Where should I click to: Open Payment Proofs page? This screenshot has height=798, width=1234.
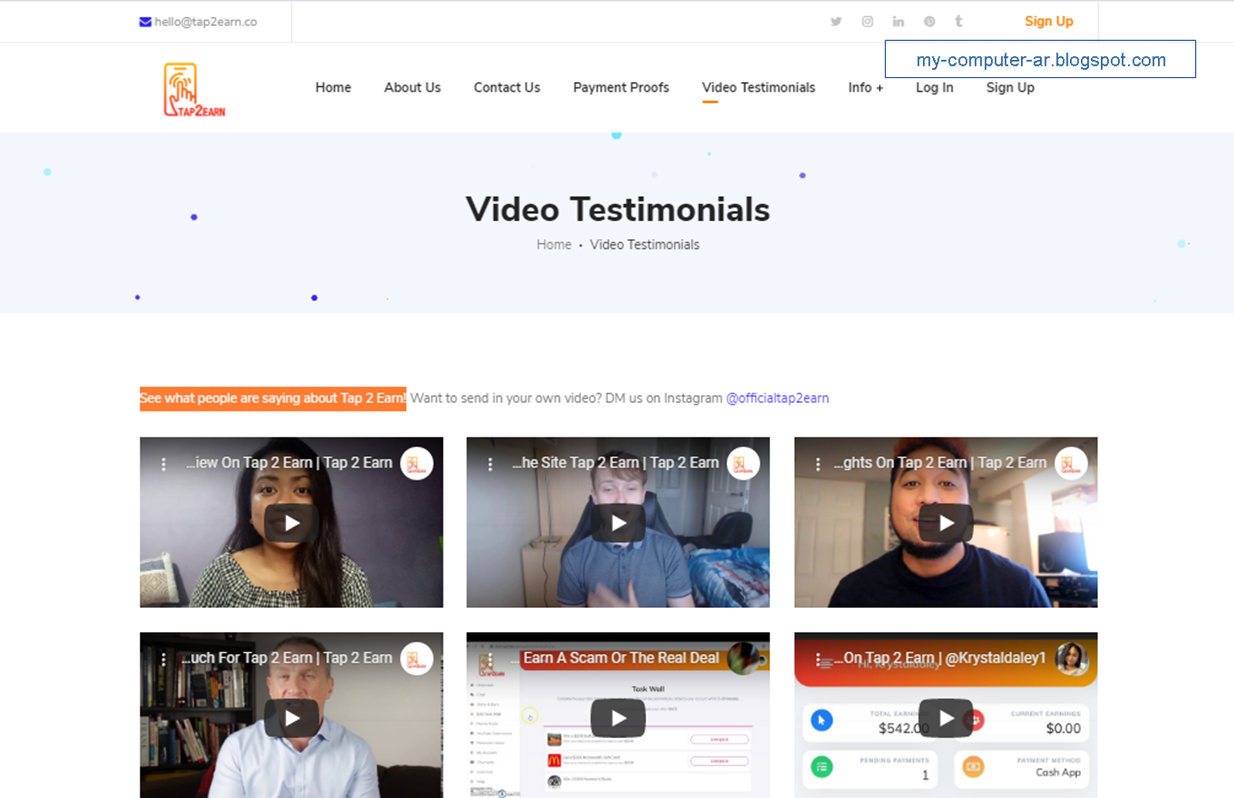(x=621, y=88)
